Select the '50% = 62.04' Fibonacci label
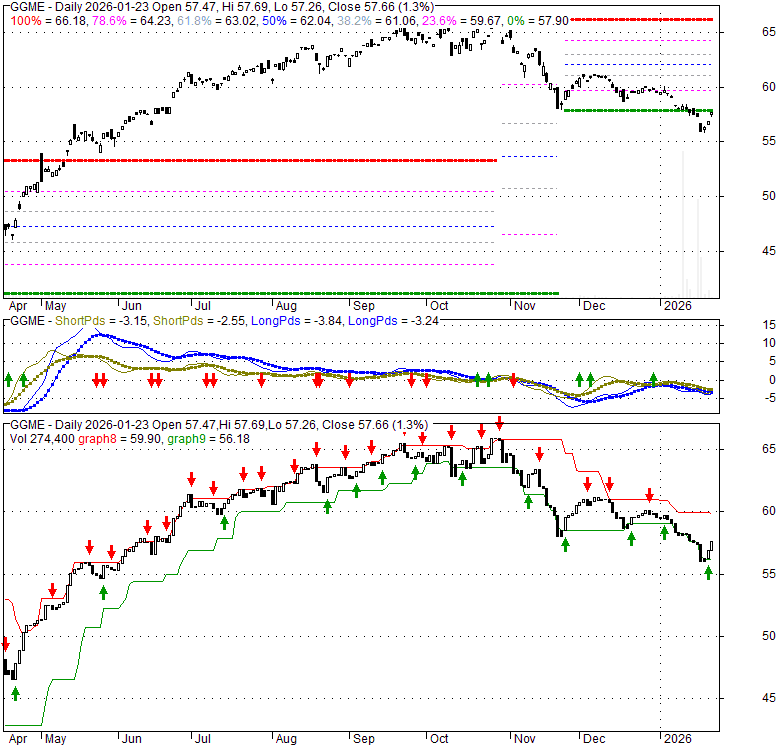The image size is (780, 745). pyautogui.click(x=297, y=21)
